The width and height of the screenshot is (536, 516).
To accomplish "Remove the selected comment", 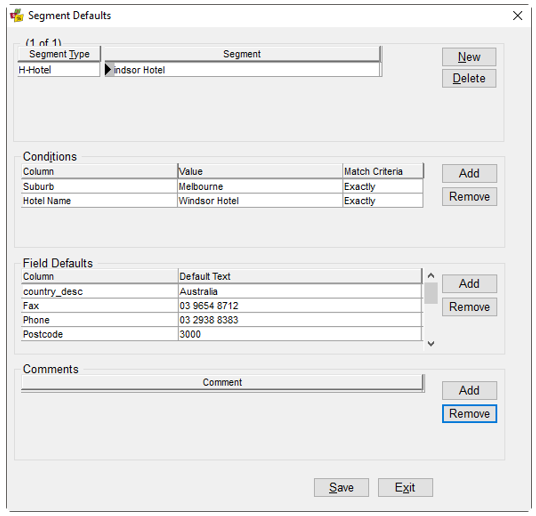I will coord(469,414).
